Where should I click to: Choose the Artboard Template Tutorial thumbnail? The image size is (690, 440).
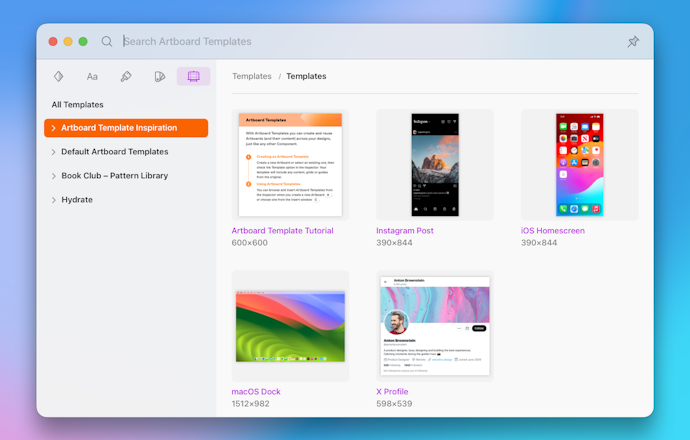pos(290,164)
